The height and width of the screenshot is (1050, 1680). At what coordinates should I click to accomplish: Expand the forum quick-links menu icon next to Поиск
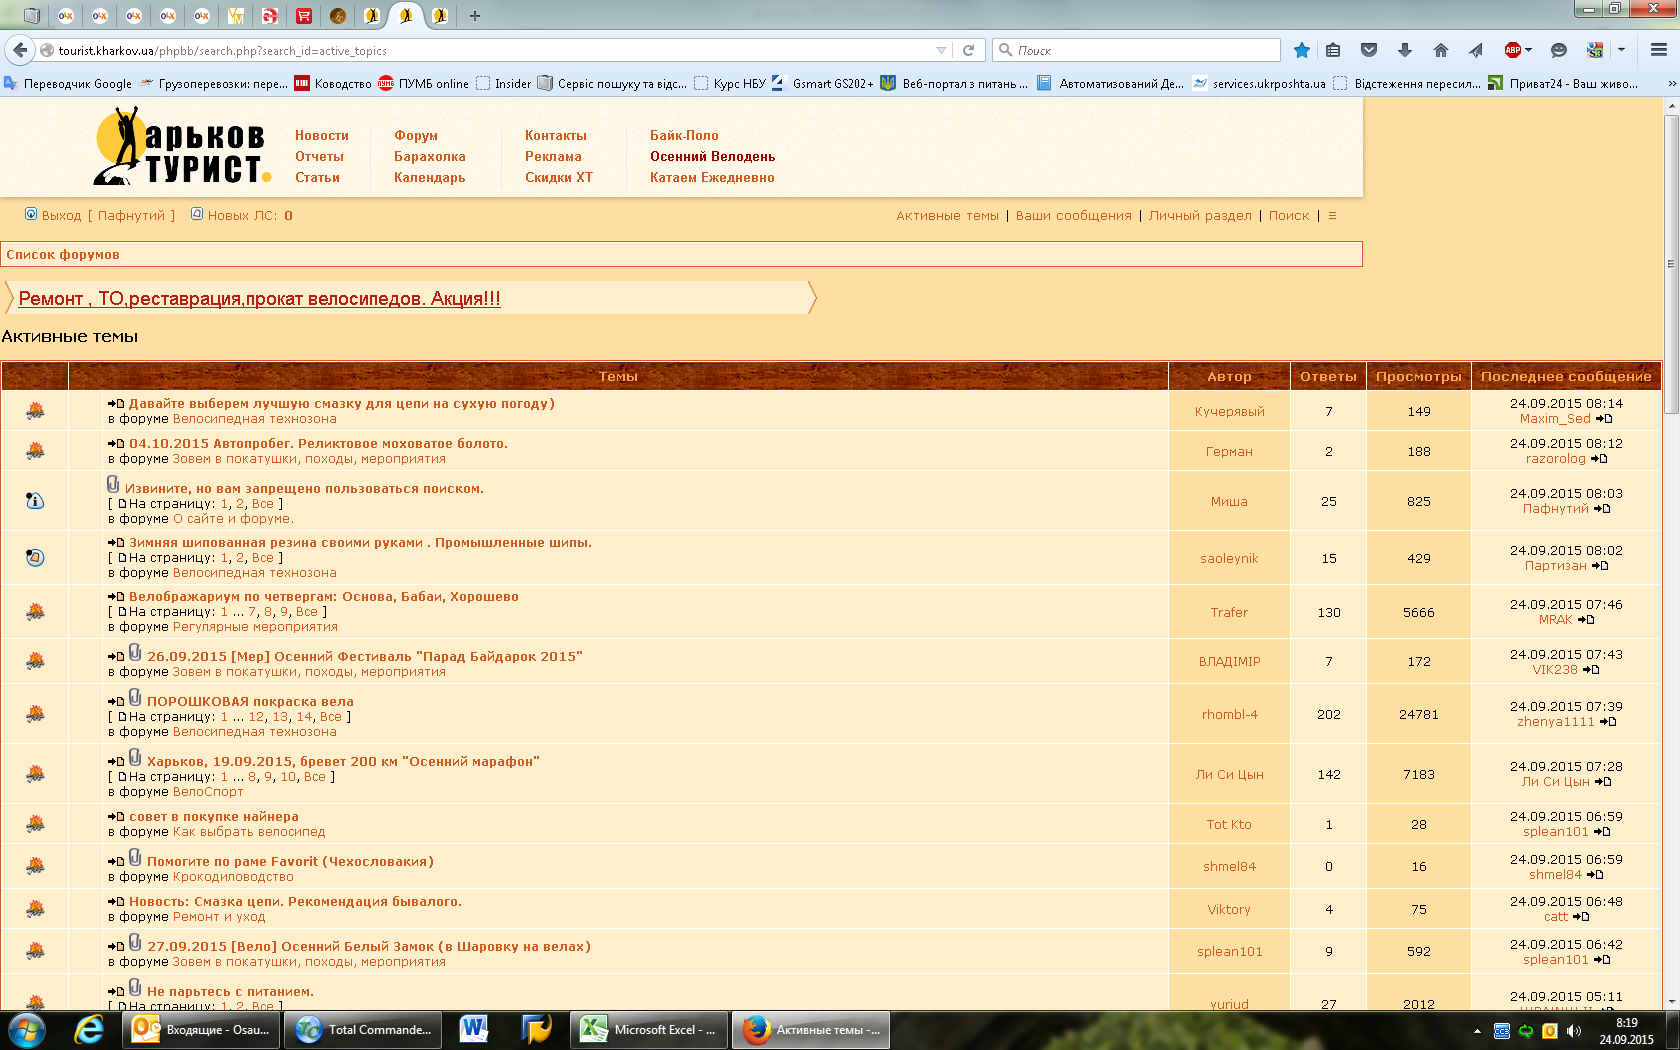tap(1332, 215)
